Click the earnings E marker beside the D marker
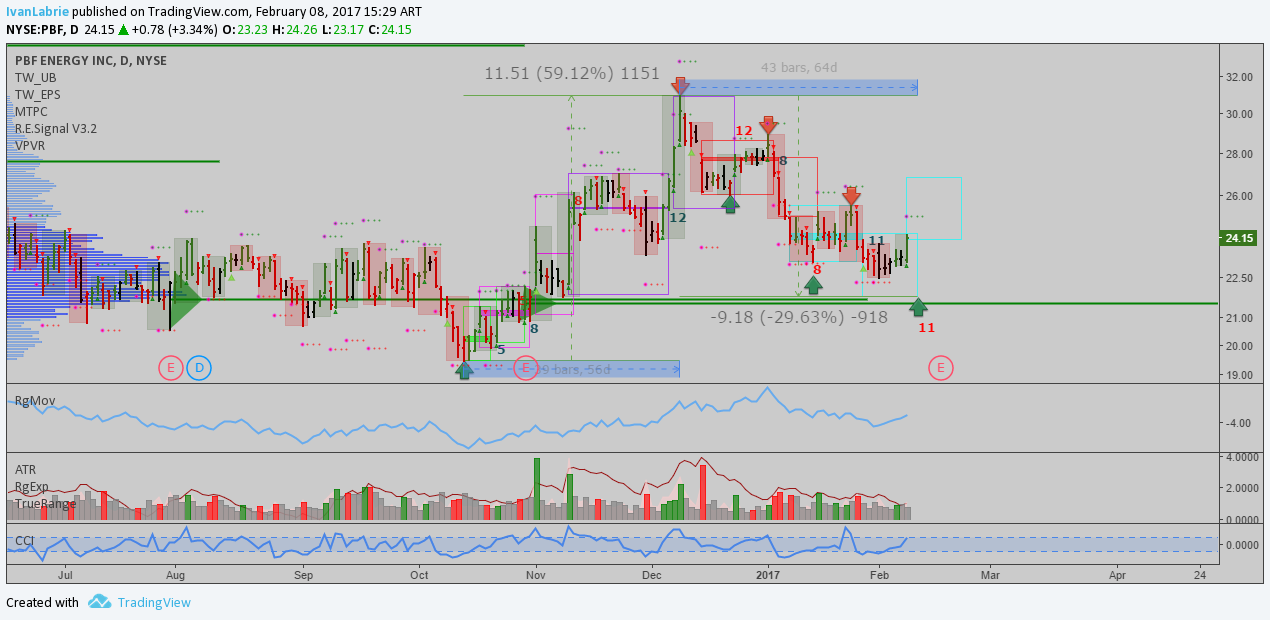 pyautogui.click(x=171, y=368)
